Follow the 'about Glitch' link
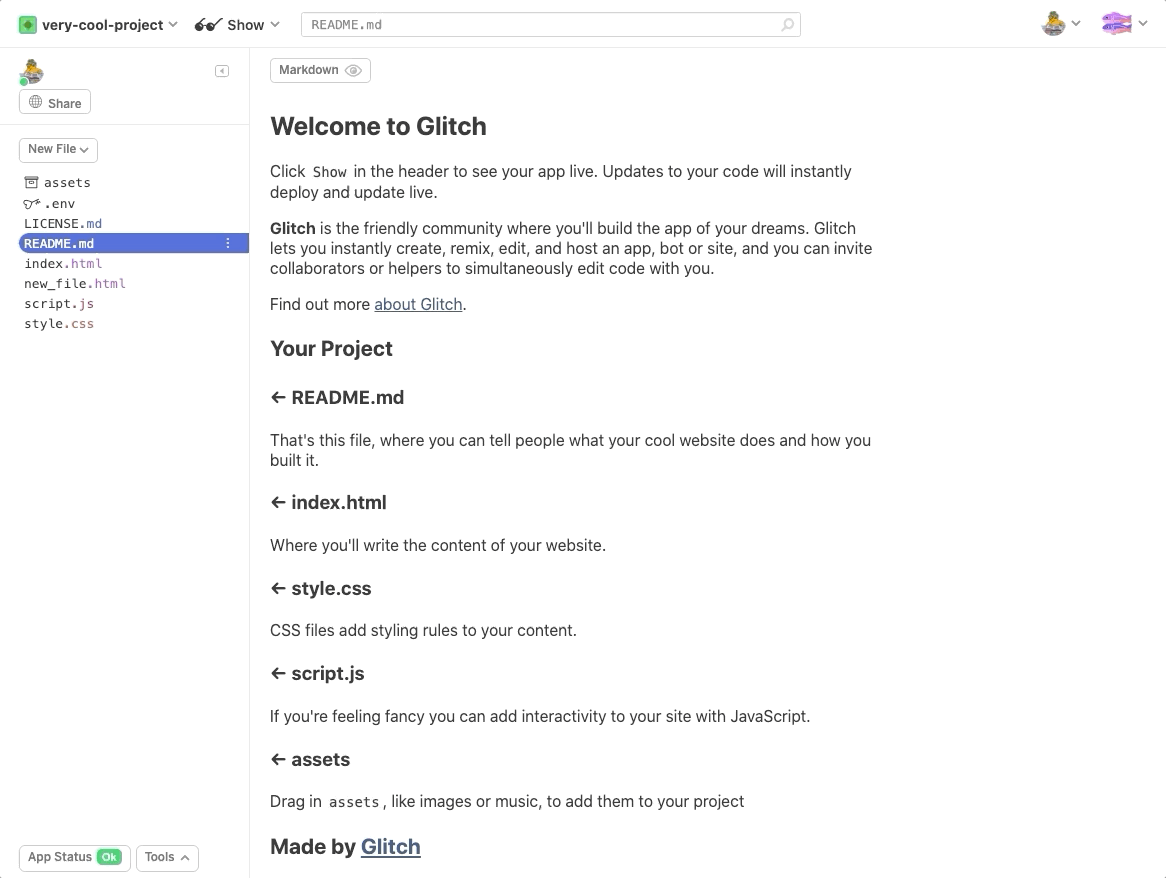 pos(418,304)
